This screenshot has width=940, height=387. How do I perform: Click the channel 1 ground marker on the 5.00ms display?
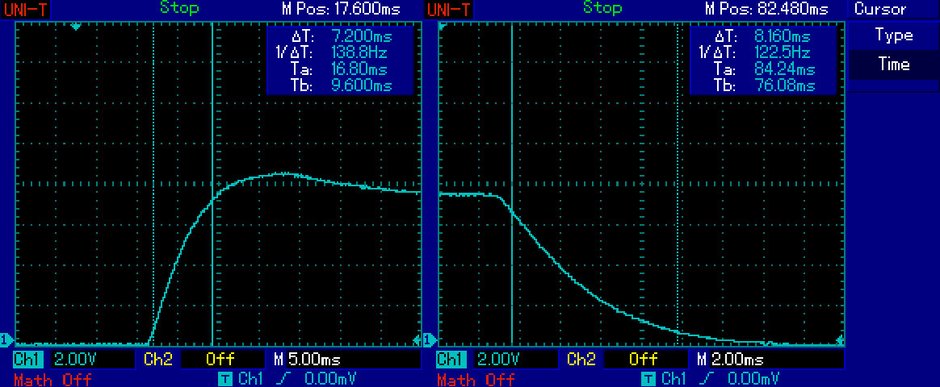(6, 340)
